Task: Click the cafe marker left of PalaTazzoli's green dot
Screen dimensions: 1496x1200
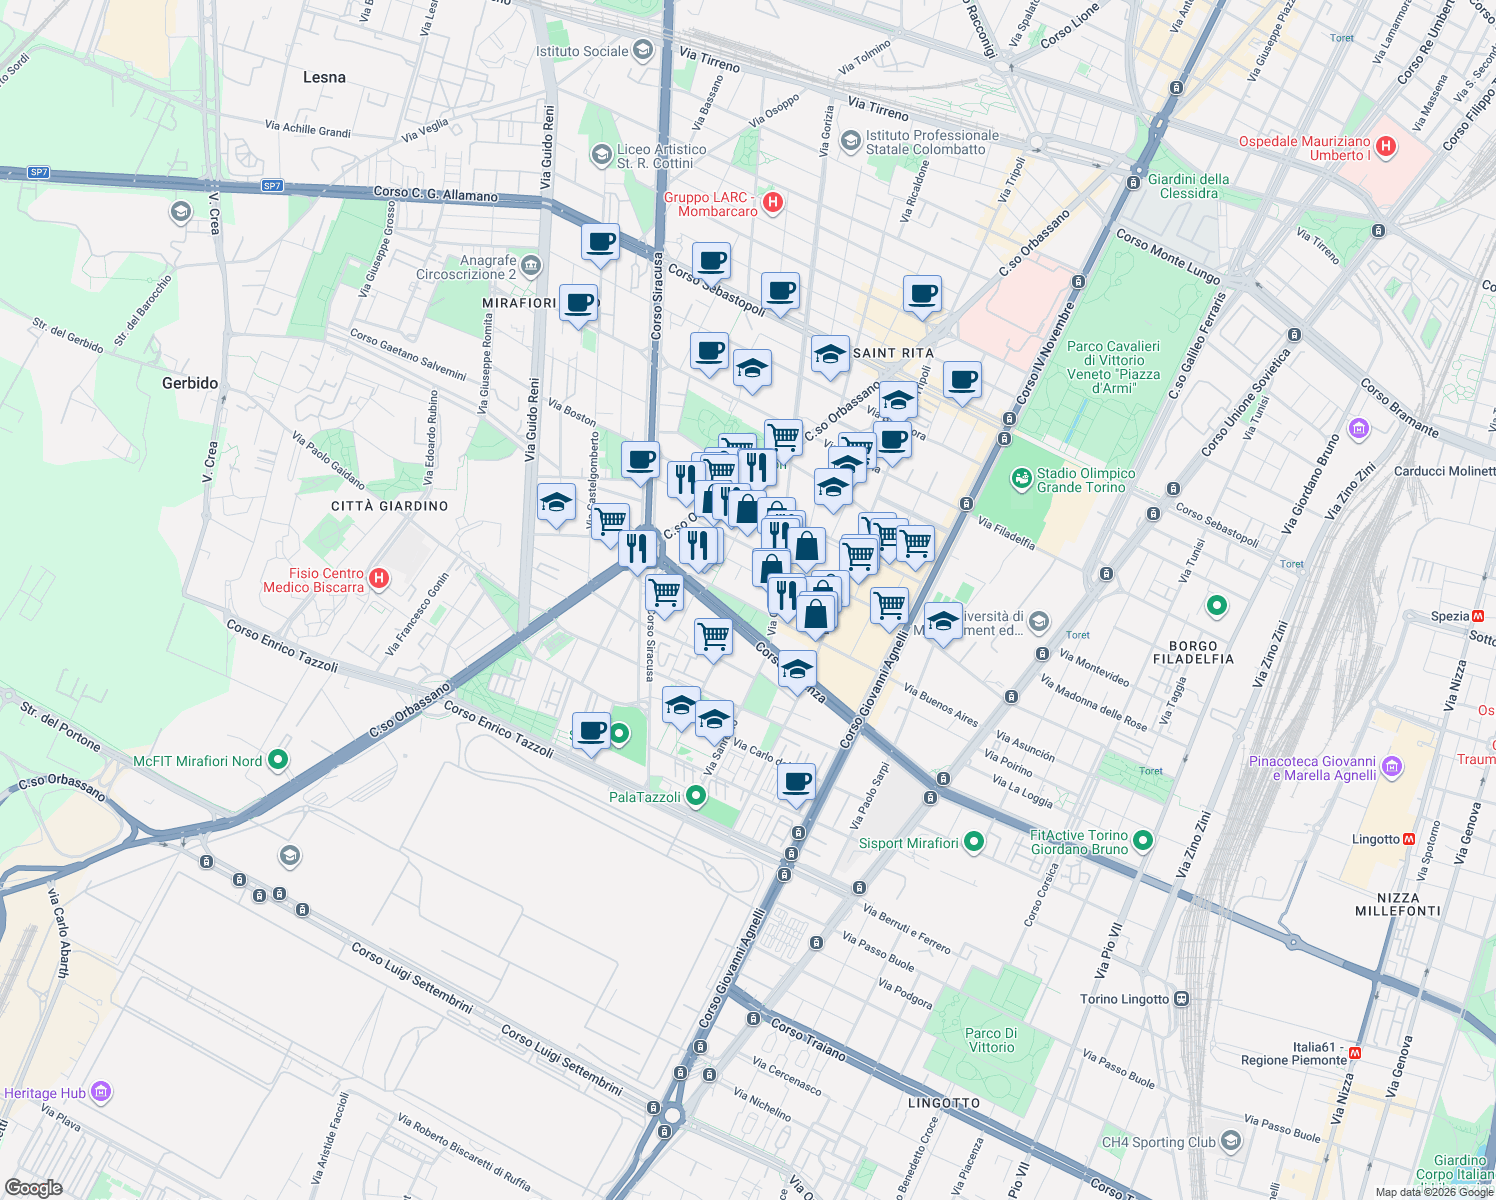Action: tap(591, 732)
